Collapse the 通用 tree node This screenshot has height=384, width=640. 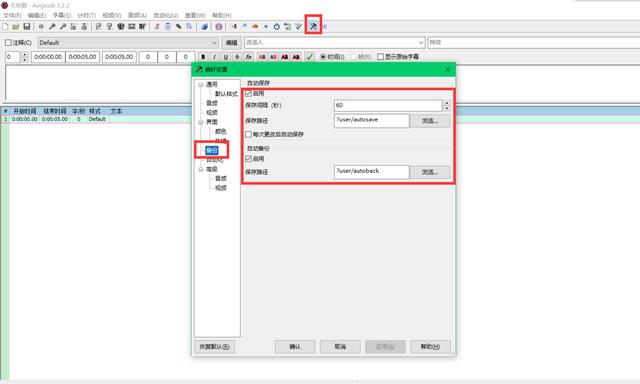tap(200, 84)
